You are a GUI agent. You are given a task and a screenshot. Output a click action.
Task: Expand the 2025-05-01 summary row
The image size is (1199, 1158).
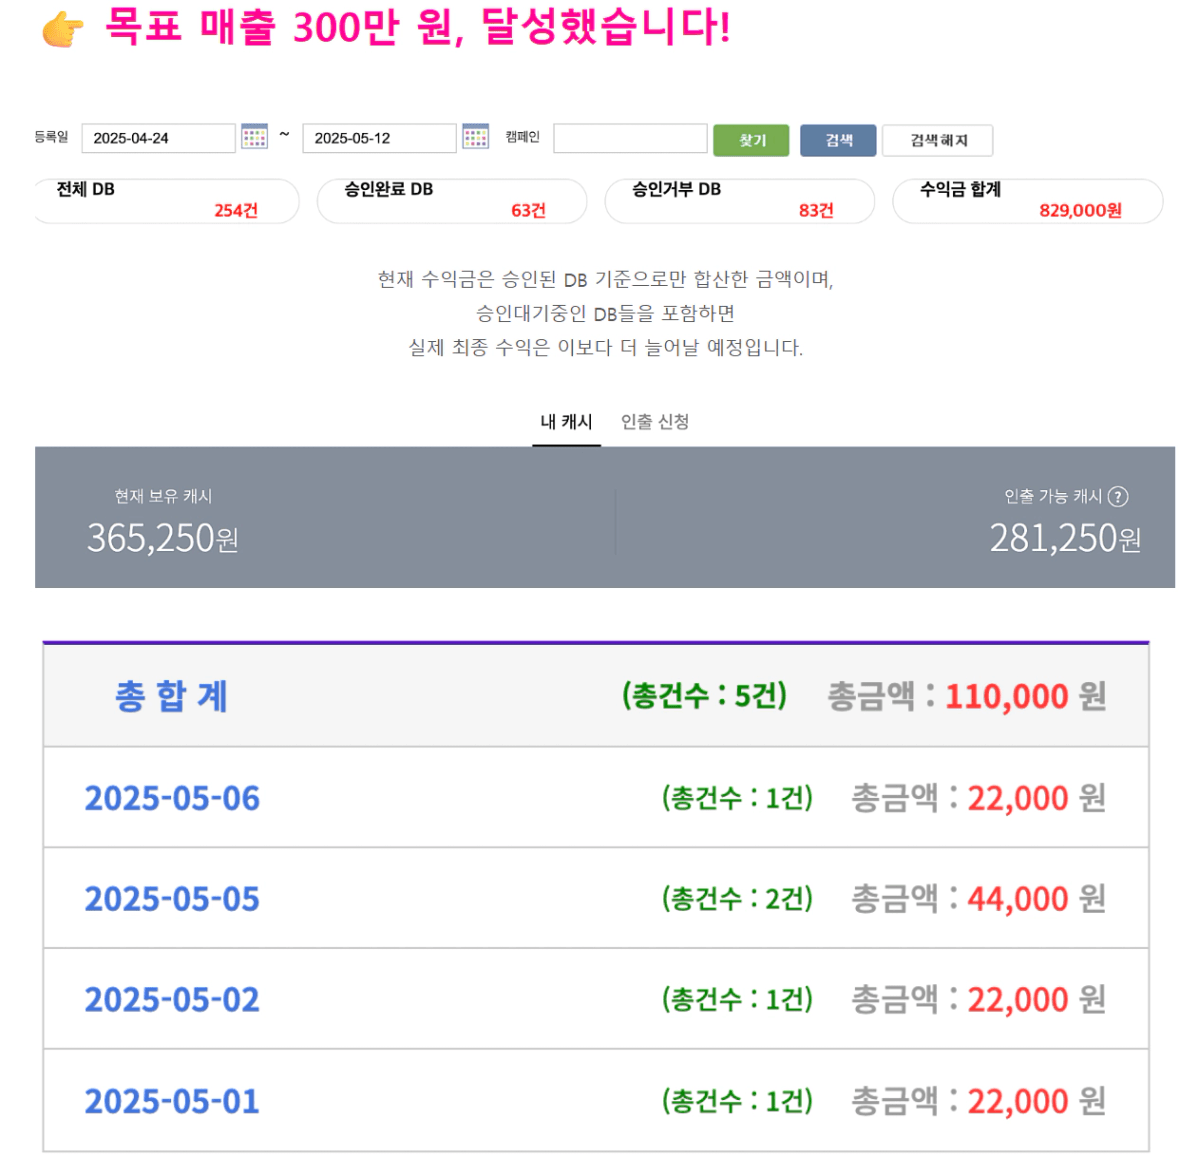(595, 1101)
